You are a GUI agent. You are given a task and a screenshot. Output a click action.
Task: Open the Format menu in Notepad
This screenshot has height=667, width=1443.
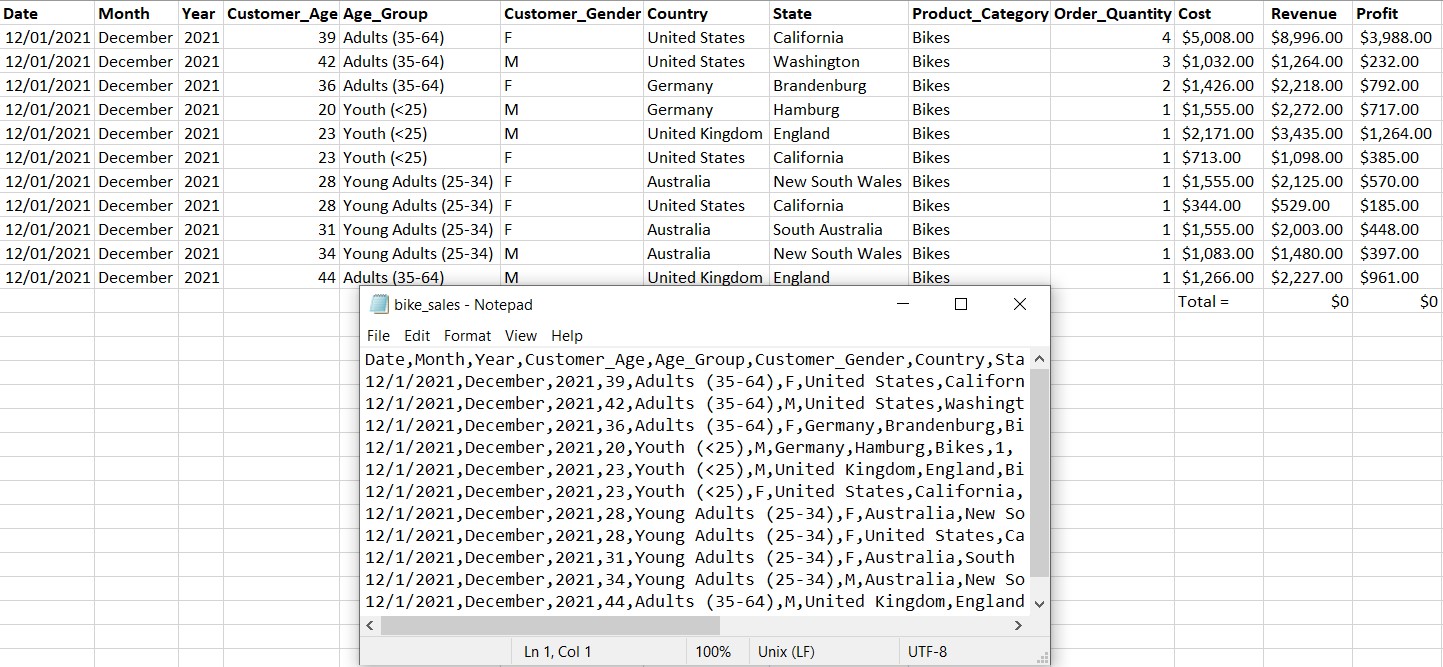click(x=467, y=336)
